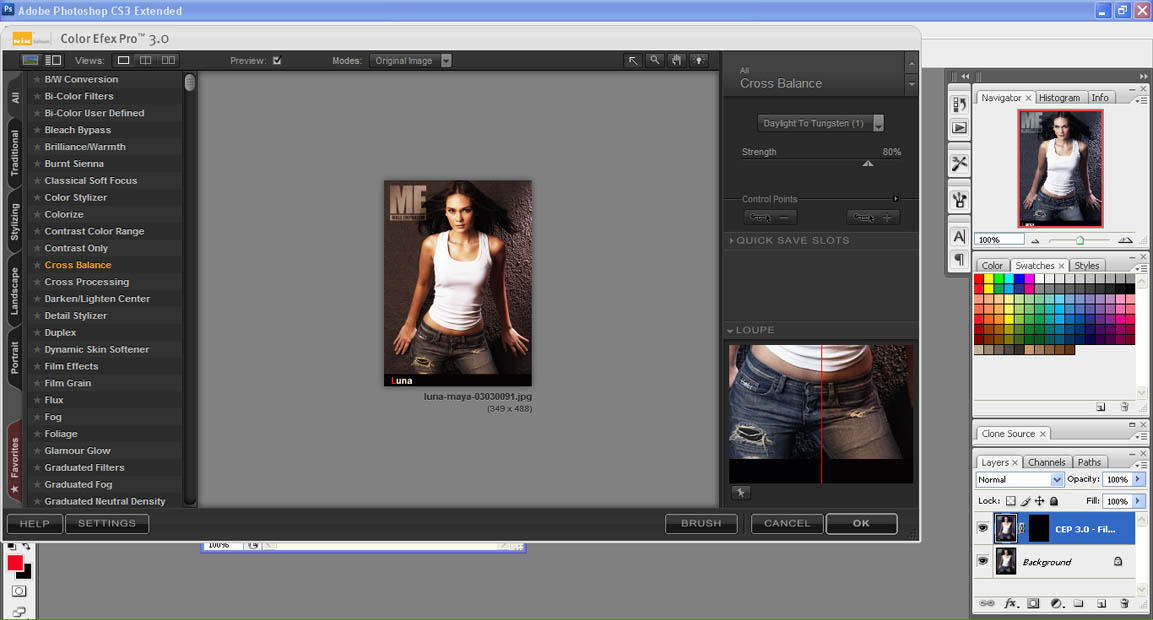Add layer mask icon in Layers panel
Image resolution: width=1153 pixels, height=620 pixels.
(x=1033, y=603)
